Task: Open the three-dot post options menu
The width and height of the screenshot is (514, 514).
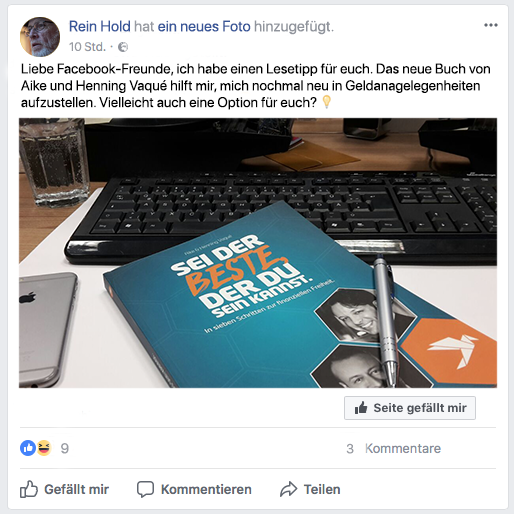Action: tap(491, 25)
